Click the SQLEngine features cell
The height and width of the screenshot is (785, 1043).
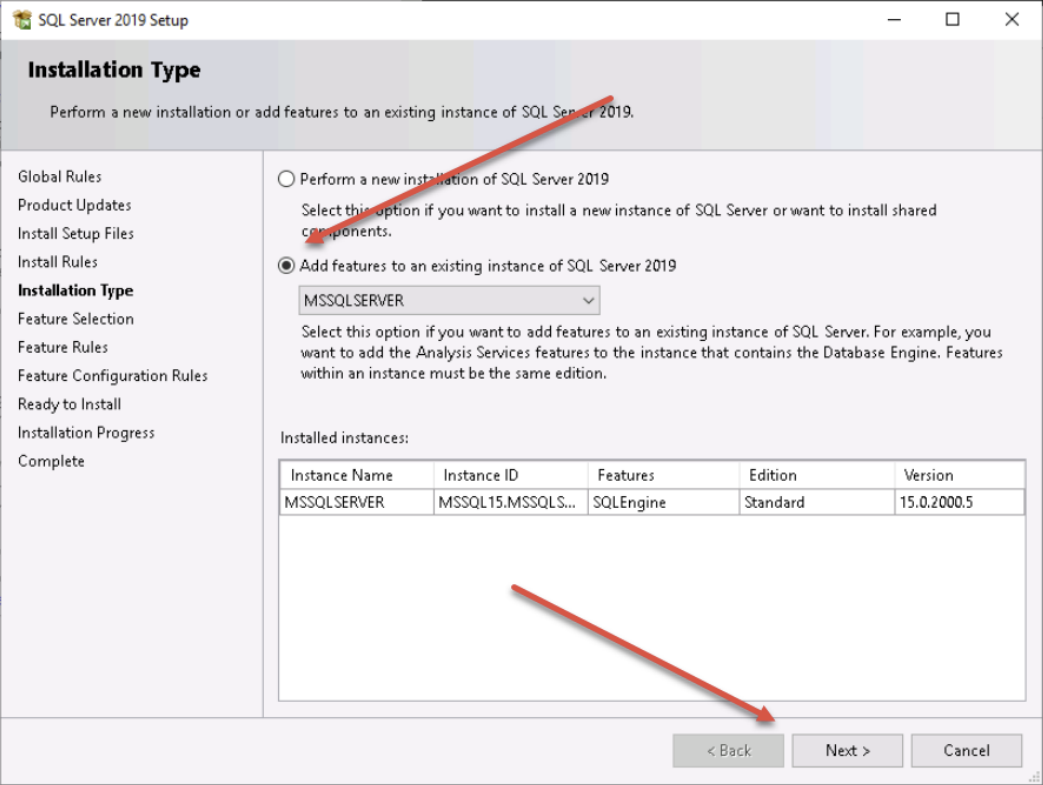[x=664, y=502]
